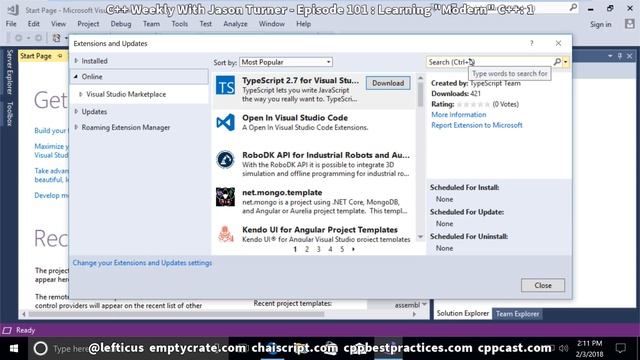Screen dimensions: 640x360
Task: Go to results page 3
Action: [x=319, y=249]
